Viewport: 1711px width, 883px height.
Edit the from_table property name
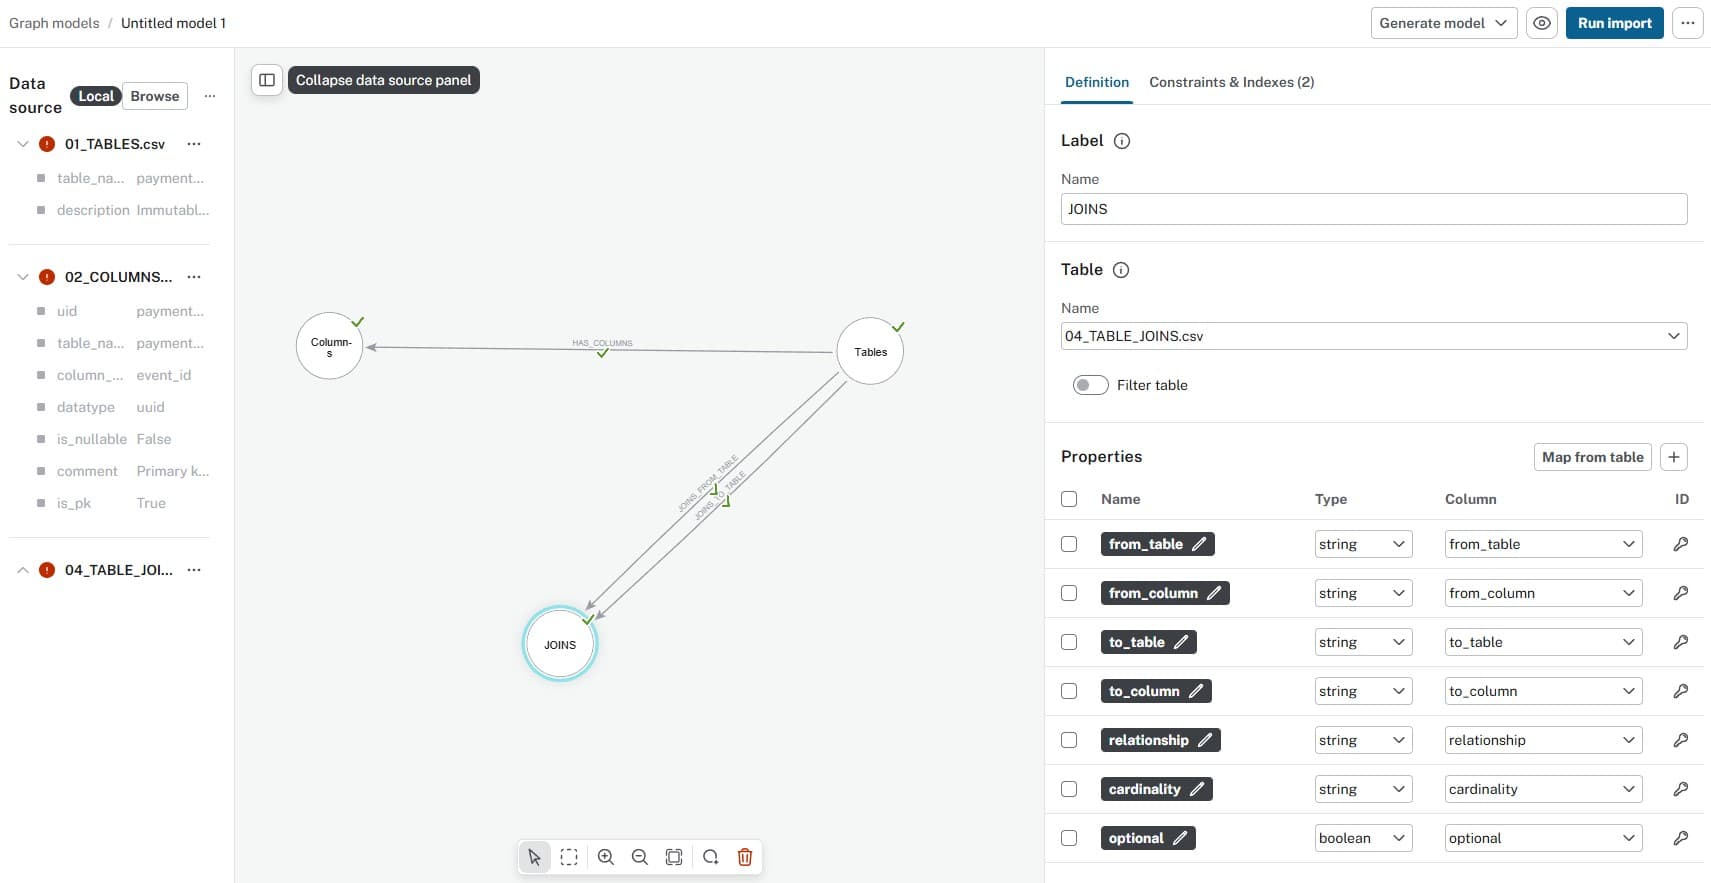click(x=1199, y=544)
